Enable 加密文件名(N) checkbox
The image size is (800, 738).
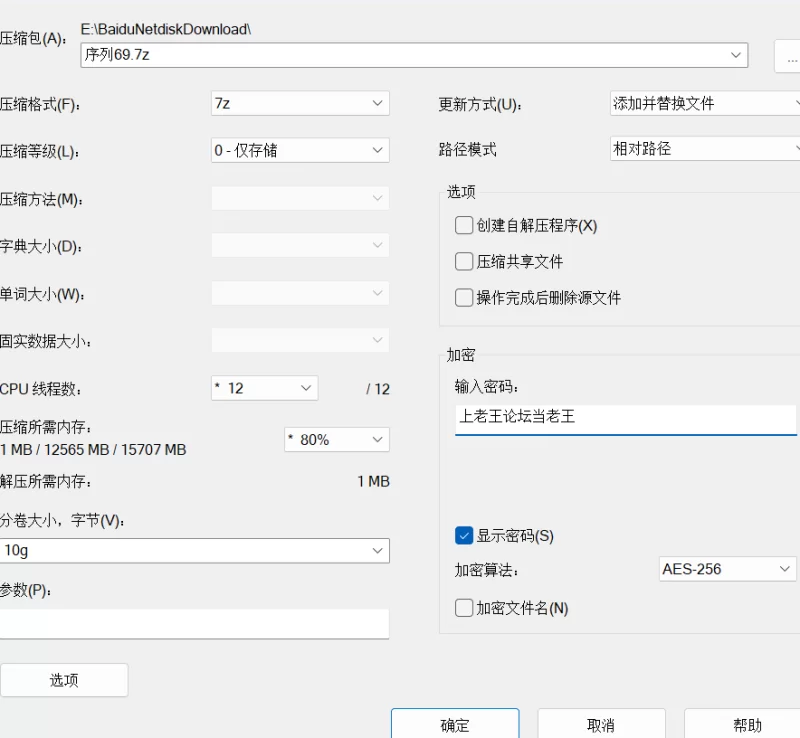464,608
